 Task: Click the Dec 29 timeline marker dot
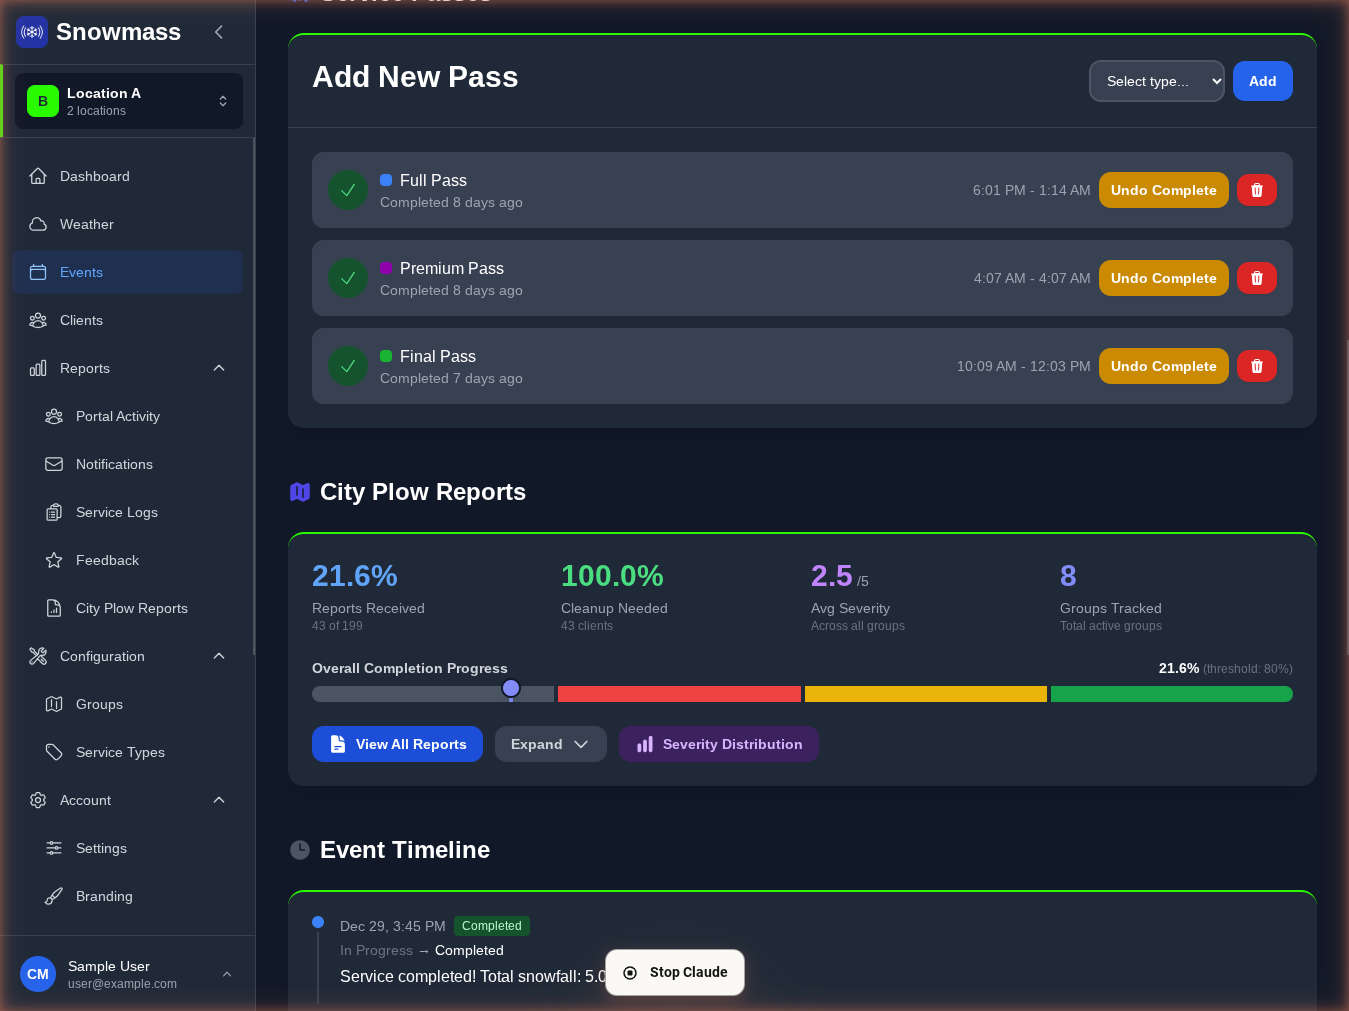click(318, 922)
